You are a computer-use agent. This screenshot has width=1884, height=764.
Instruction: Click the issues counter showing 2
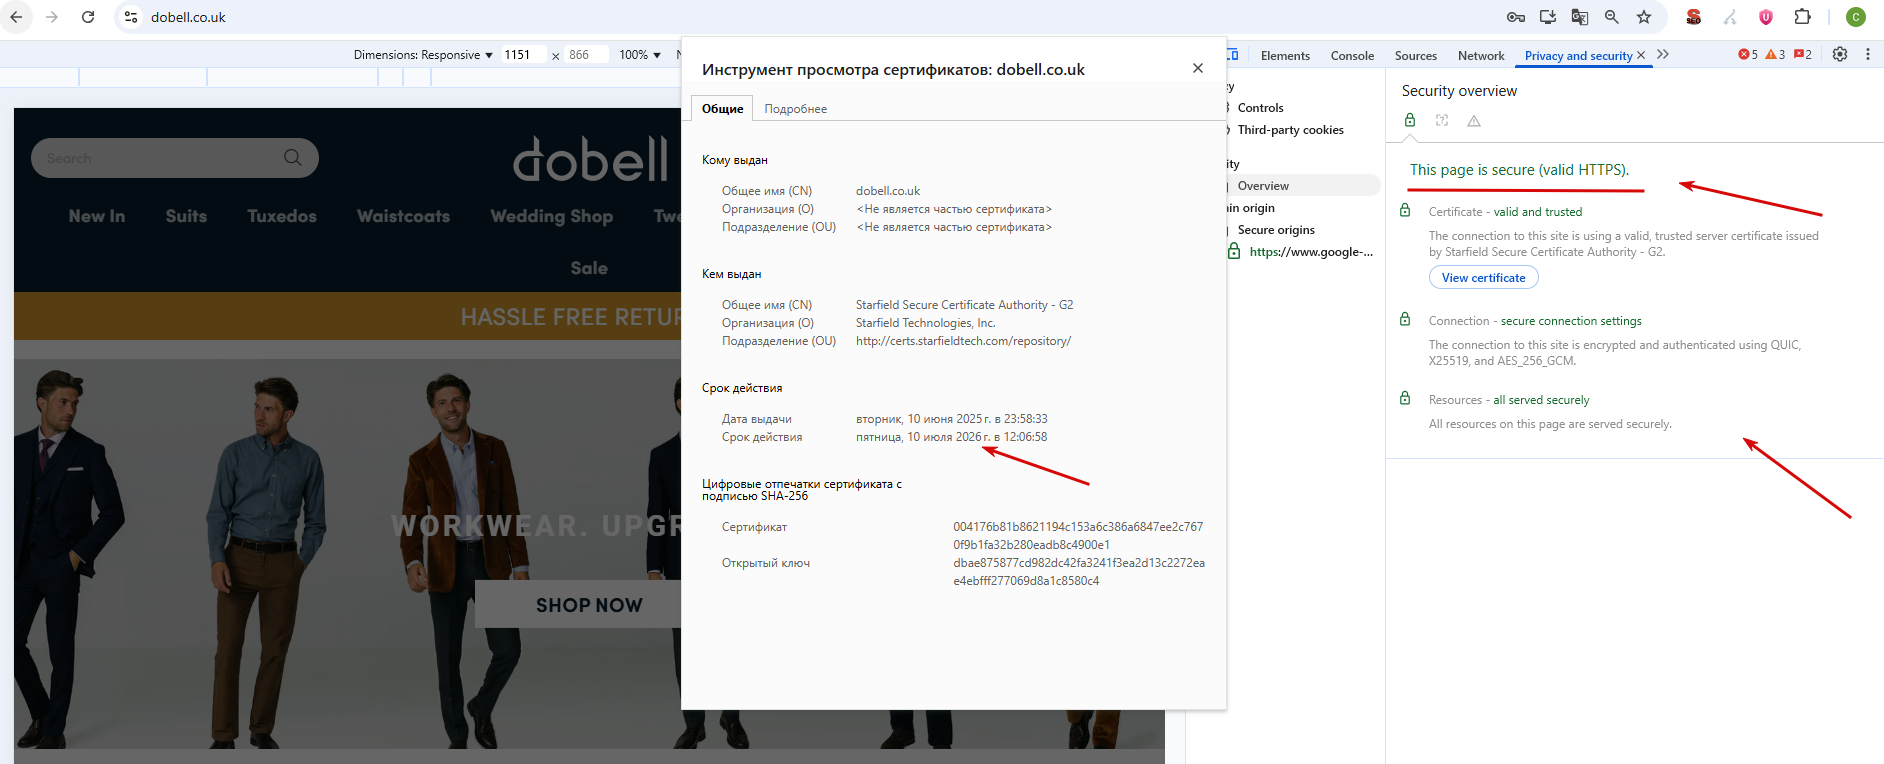1803,55
